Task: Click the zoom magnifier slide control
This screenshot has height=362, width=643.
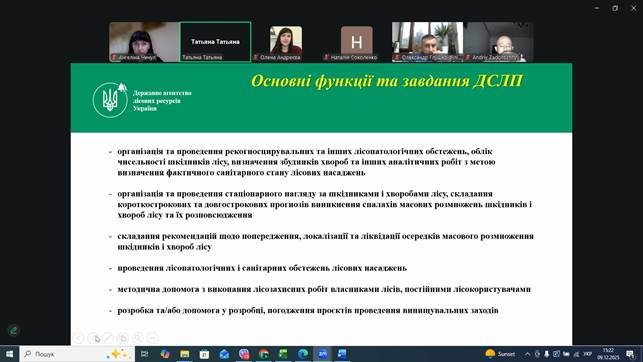Action: 138,338
